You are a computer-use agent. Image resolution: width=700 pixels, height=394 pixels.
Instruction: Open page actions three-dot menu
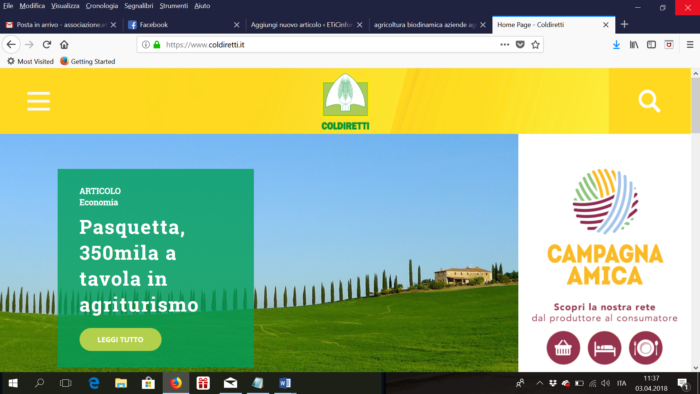coord(504,45)
